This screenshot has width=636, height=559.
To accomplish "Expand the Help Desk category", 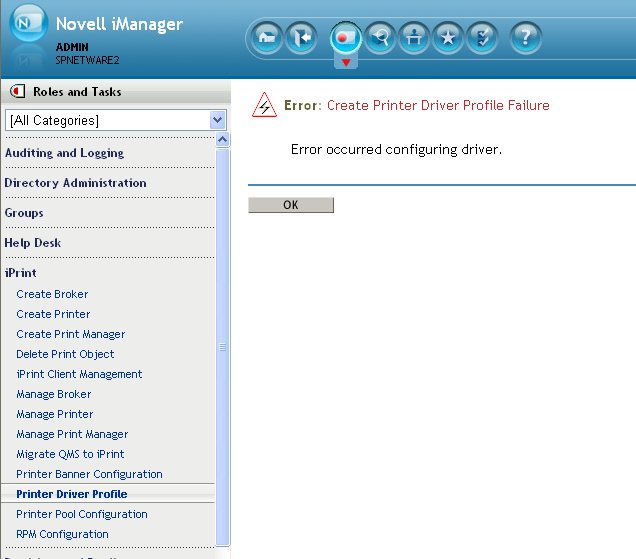I will pos(32,243).
